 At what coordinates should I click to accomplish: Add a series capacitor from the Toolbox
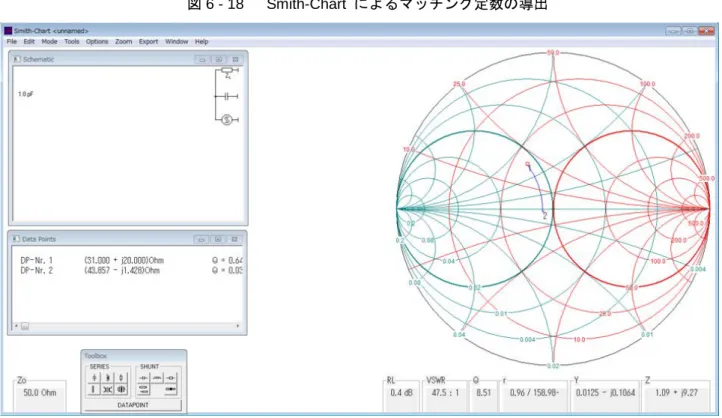(94, 377)
